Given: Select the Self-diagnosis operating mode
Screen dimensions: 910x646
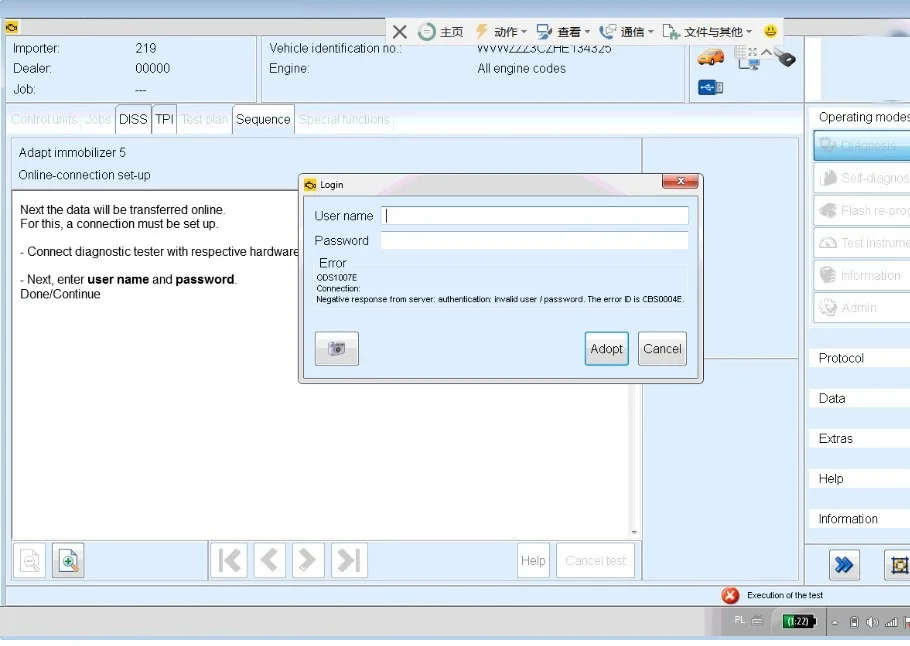Looking at the screenshot, I should pyautogui.click(x=861, y=178).
